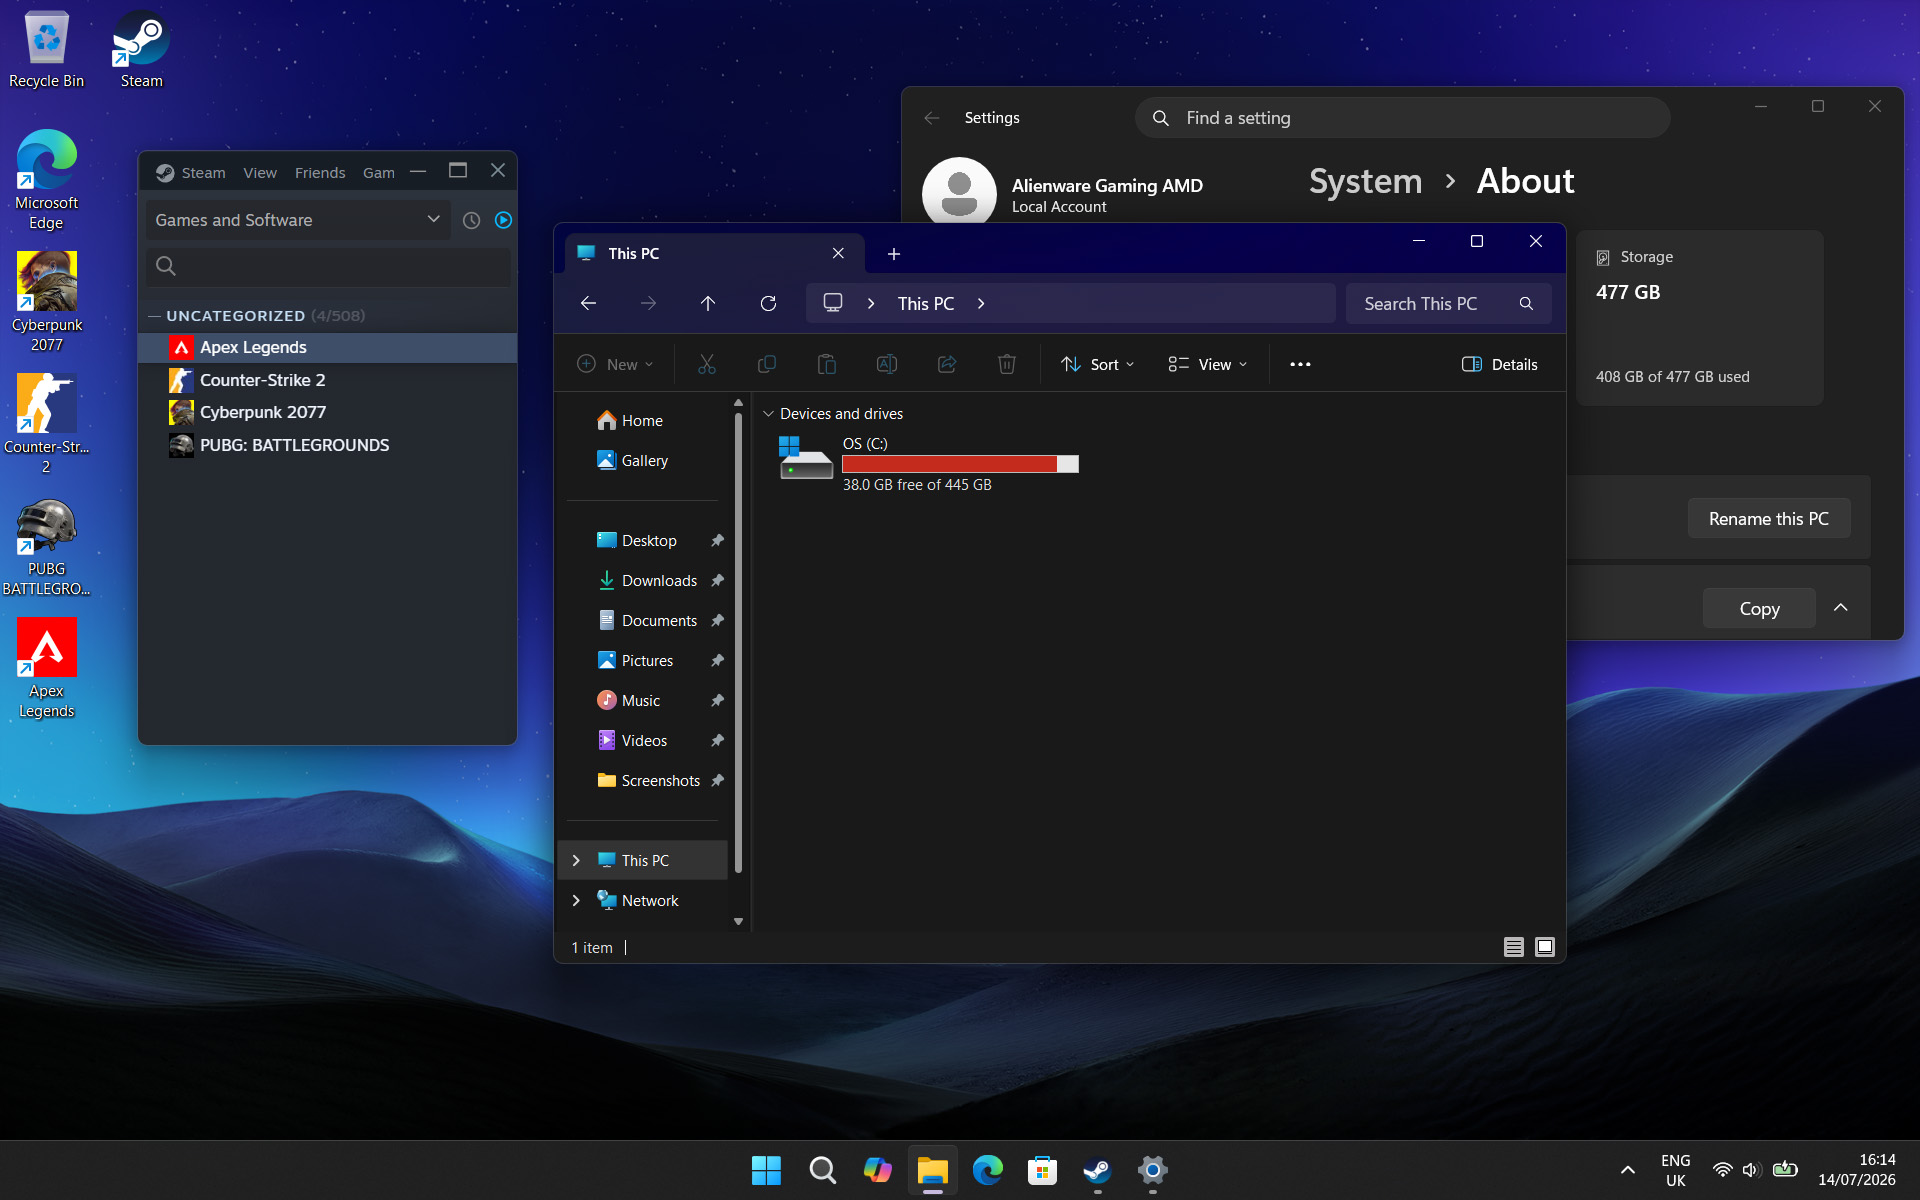The width and height of the screenshot is (1920, 1200).
Task: Collapse the UNCATEGORIZED section in Steam
Action: [154, 316]
